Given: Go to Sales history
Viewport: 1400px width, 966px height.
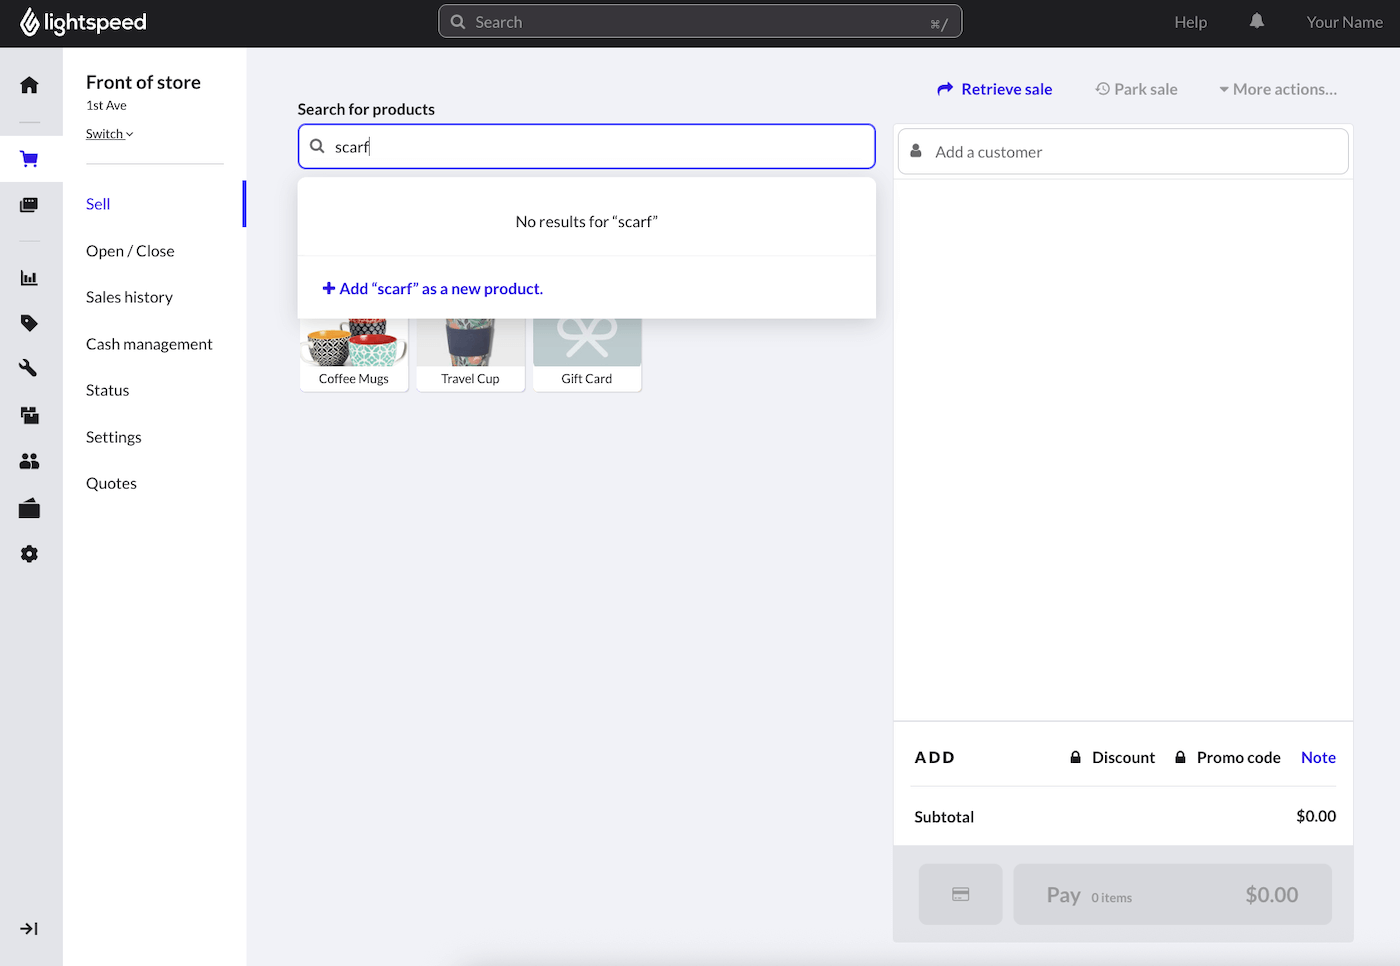Looking at the screenshot, I should point(129,297).
